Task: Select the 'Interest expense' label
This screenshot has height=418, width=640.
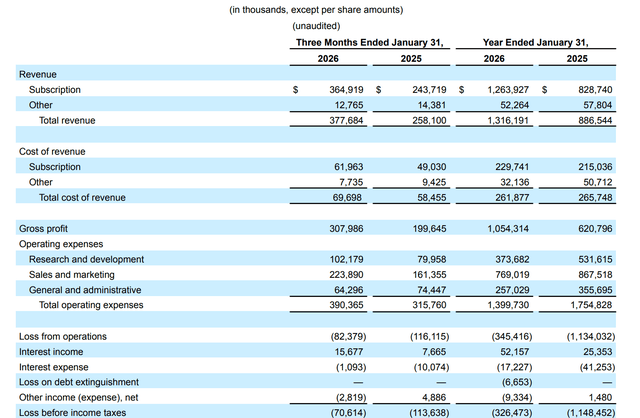Action: point(53,367)
